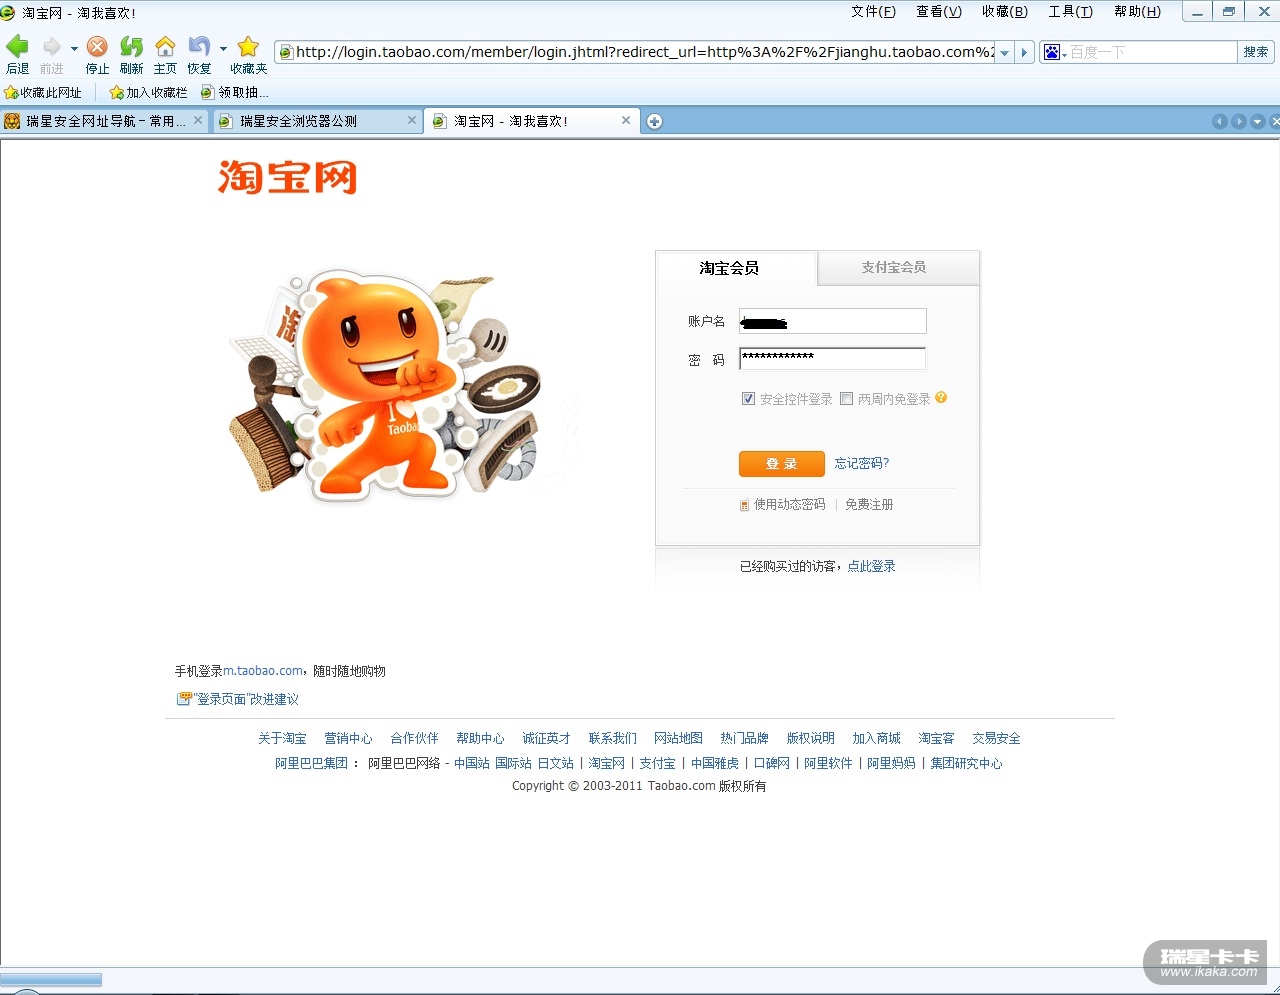Click the 支付宝 footer link
Screen dimensions: 1280x995
657,763
